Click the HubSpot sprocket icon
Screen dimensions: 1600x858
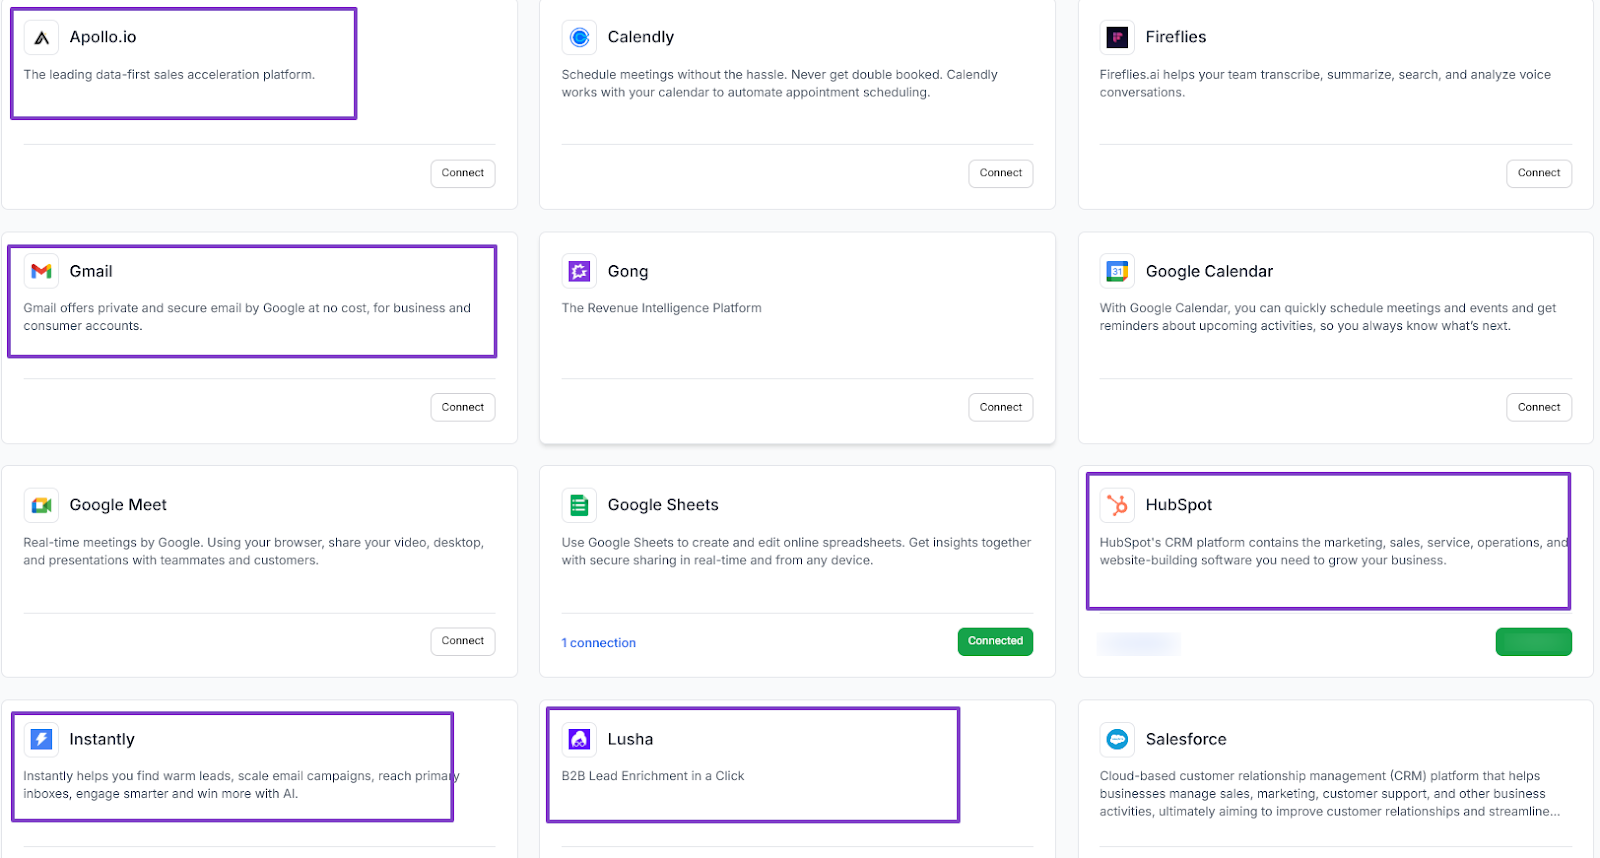1117,505
